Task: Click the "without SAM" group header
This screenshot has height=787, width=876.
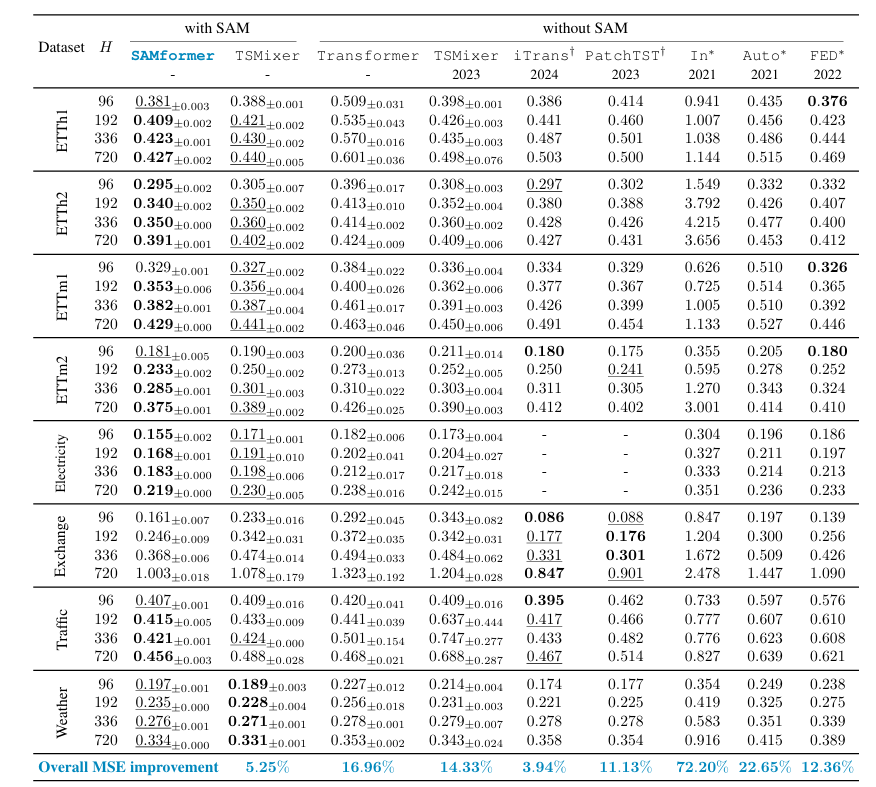Action: pyautogui.click(x=585, y=30)
